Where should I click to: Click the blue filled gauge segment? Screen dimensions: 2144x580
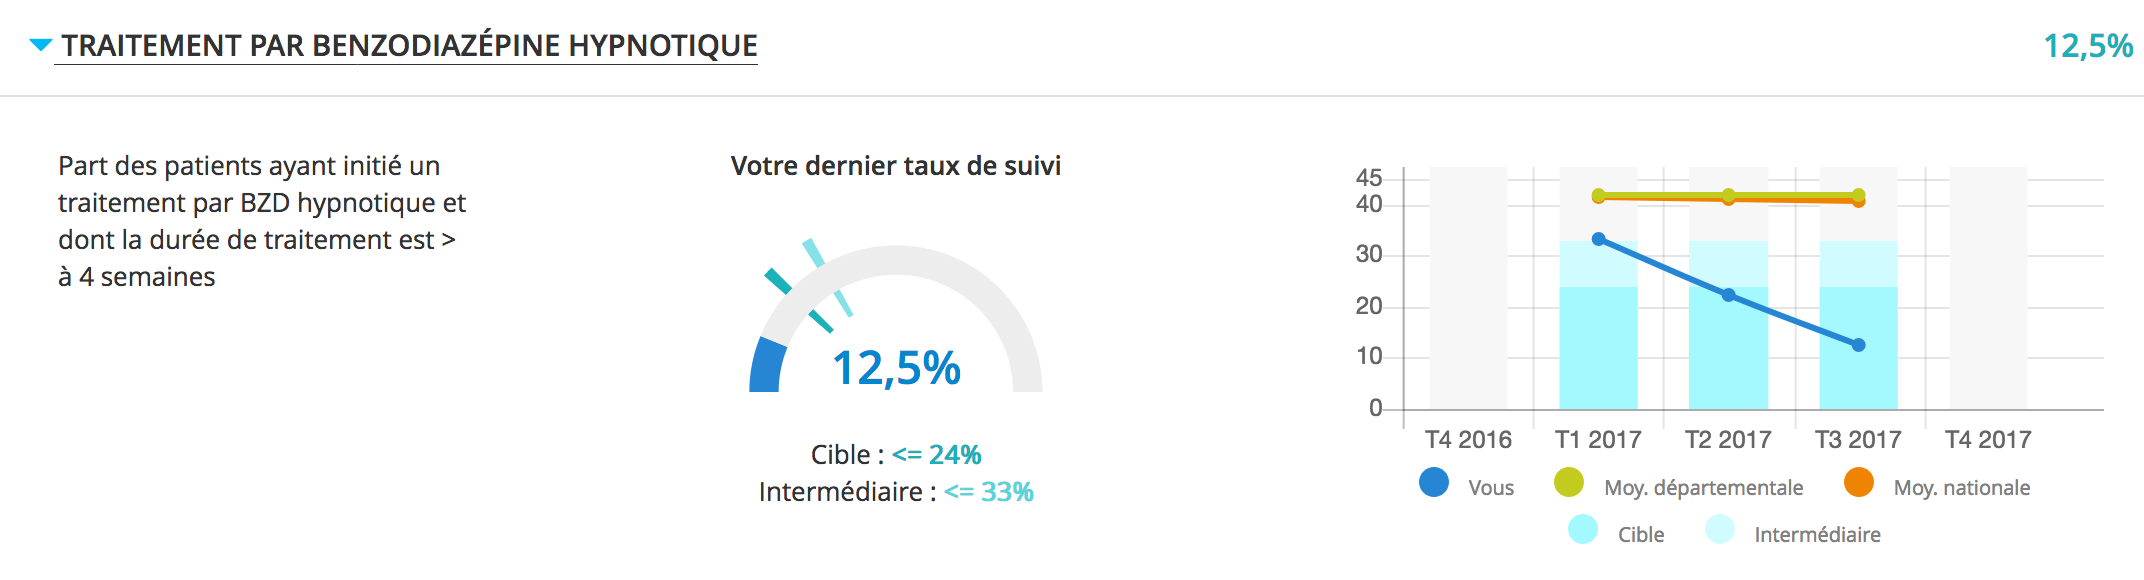click(x=767, y=365)
